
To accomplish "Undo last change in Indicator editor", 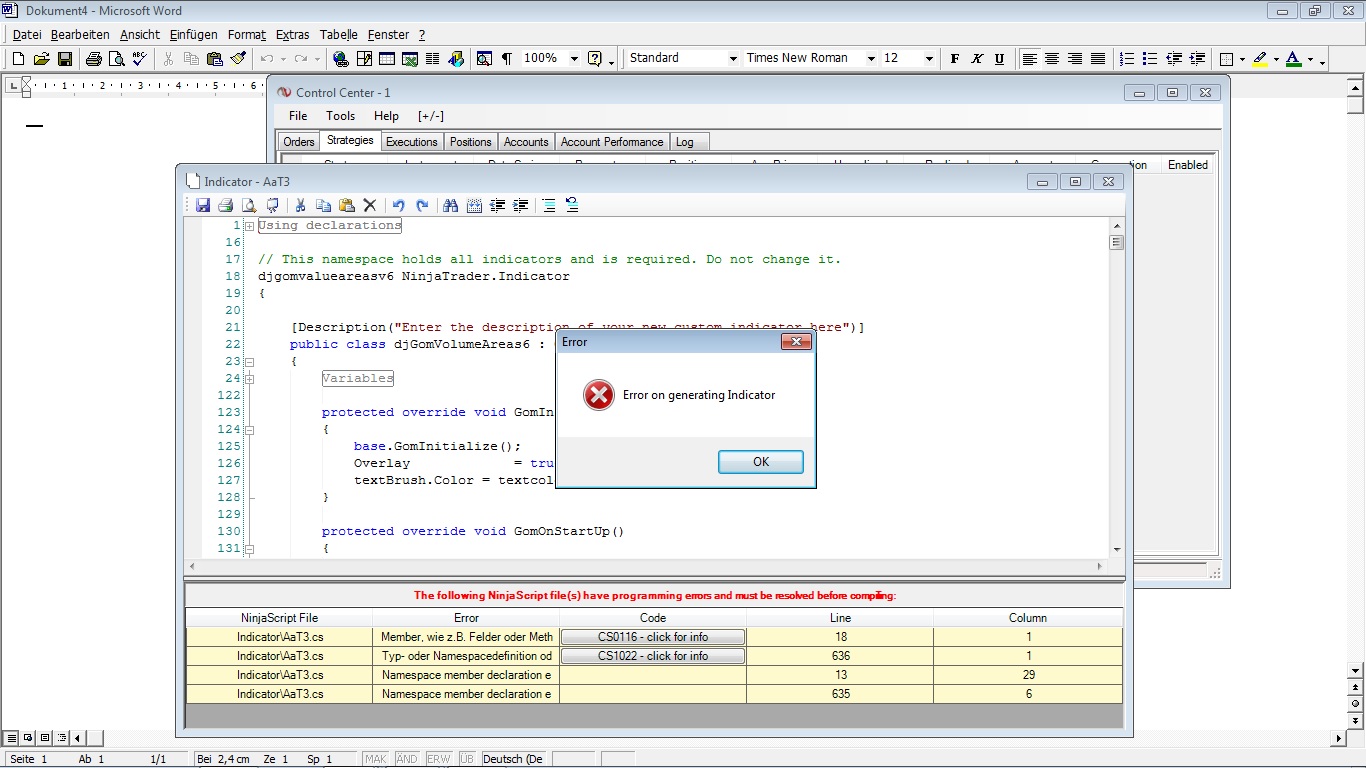I will [x=398, y=205].
